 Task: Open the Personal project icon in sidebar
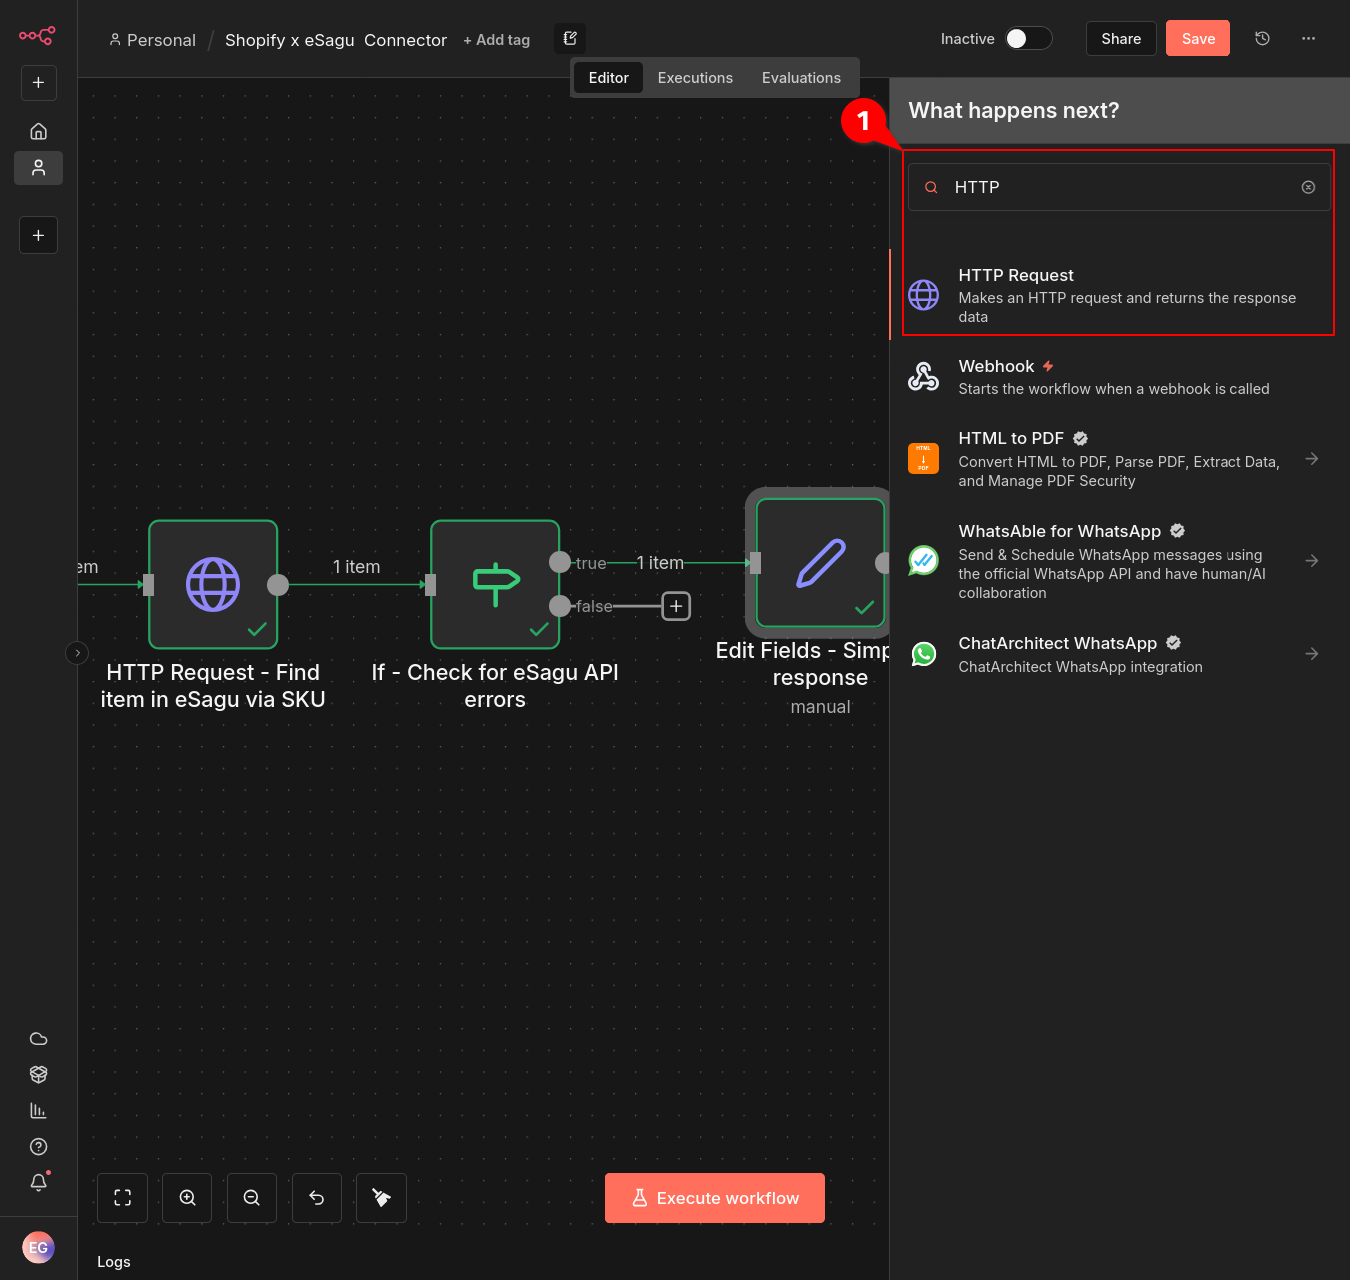[x=38, y=168]
